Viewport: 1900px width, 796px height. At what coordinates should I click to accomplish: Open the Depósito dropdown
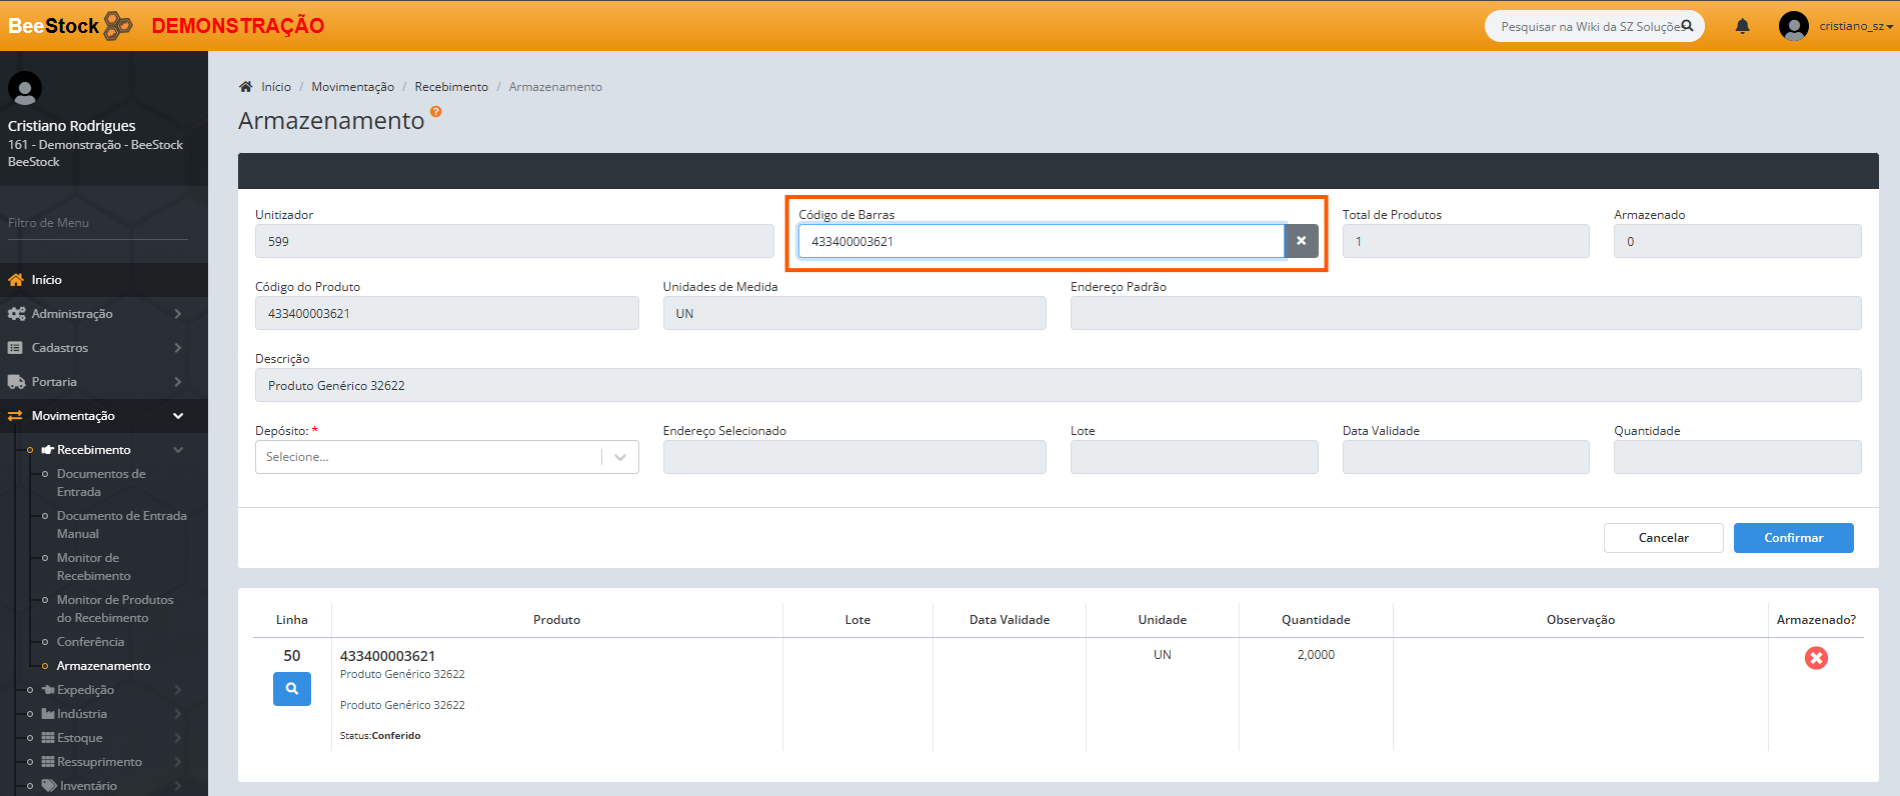(x=446, y=457)
